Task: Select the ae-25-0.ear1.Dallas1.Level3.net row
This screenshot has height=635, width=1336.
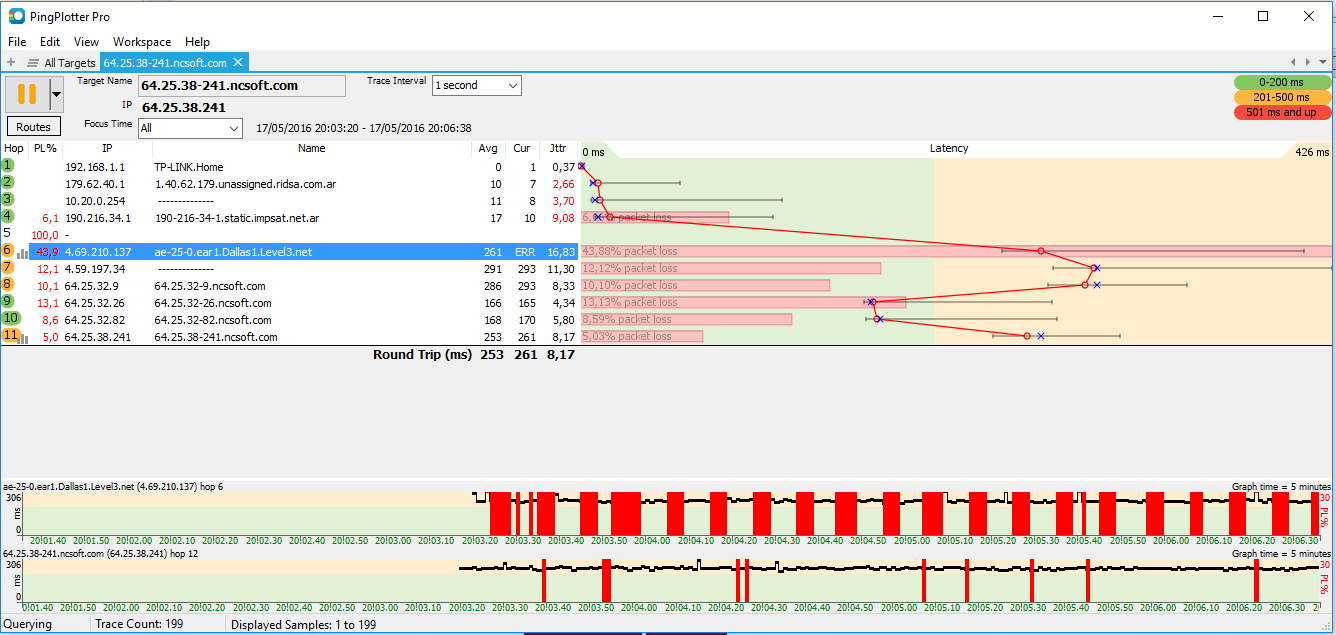Action: 290,252
